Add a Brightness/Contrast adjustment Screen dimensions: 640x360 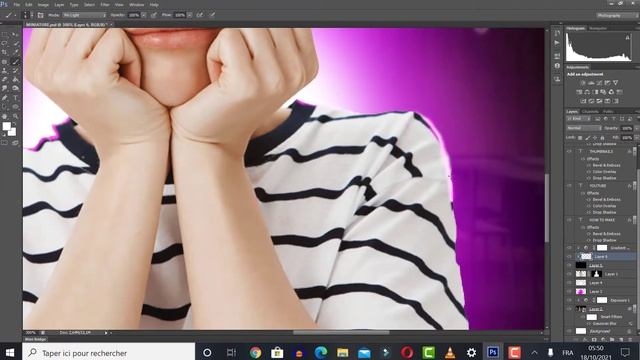coord(583,83)
